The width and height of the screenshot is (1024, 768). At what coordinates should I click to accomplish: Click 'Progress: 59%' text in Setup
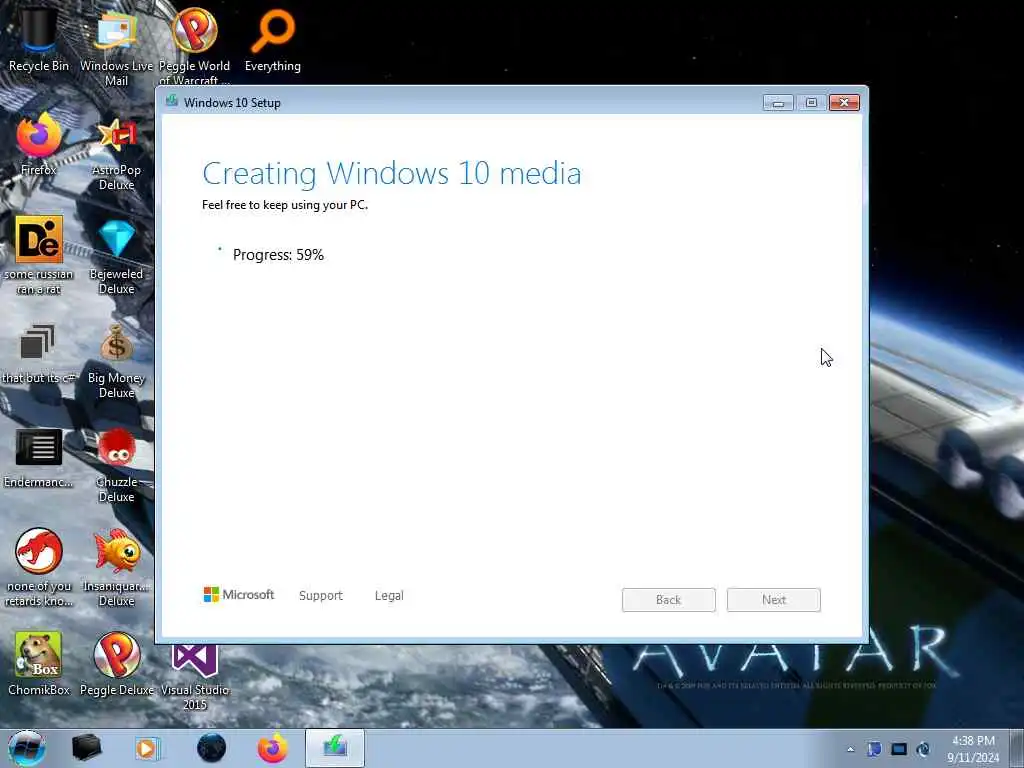(278, 255)
